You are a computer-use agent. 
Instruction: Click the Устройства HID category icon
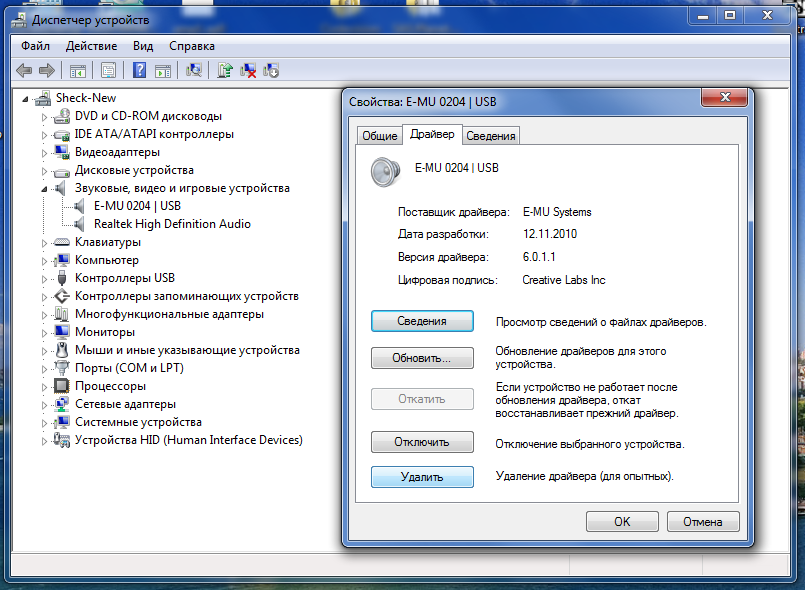pos(62,440)
